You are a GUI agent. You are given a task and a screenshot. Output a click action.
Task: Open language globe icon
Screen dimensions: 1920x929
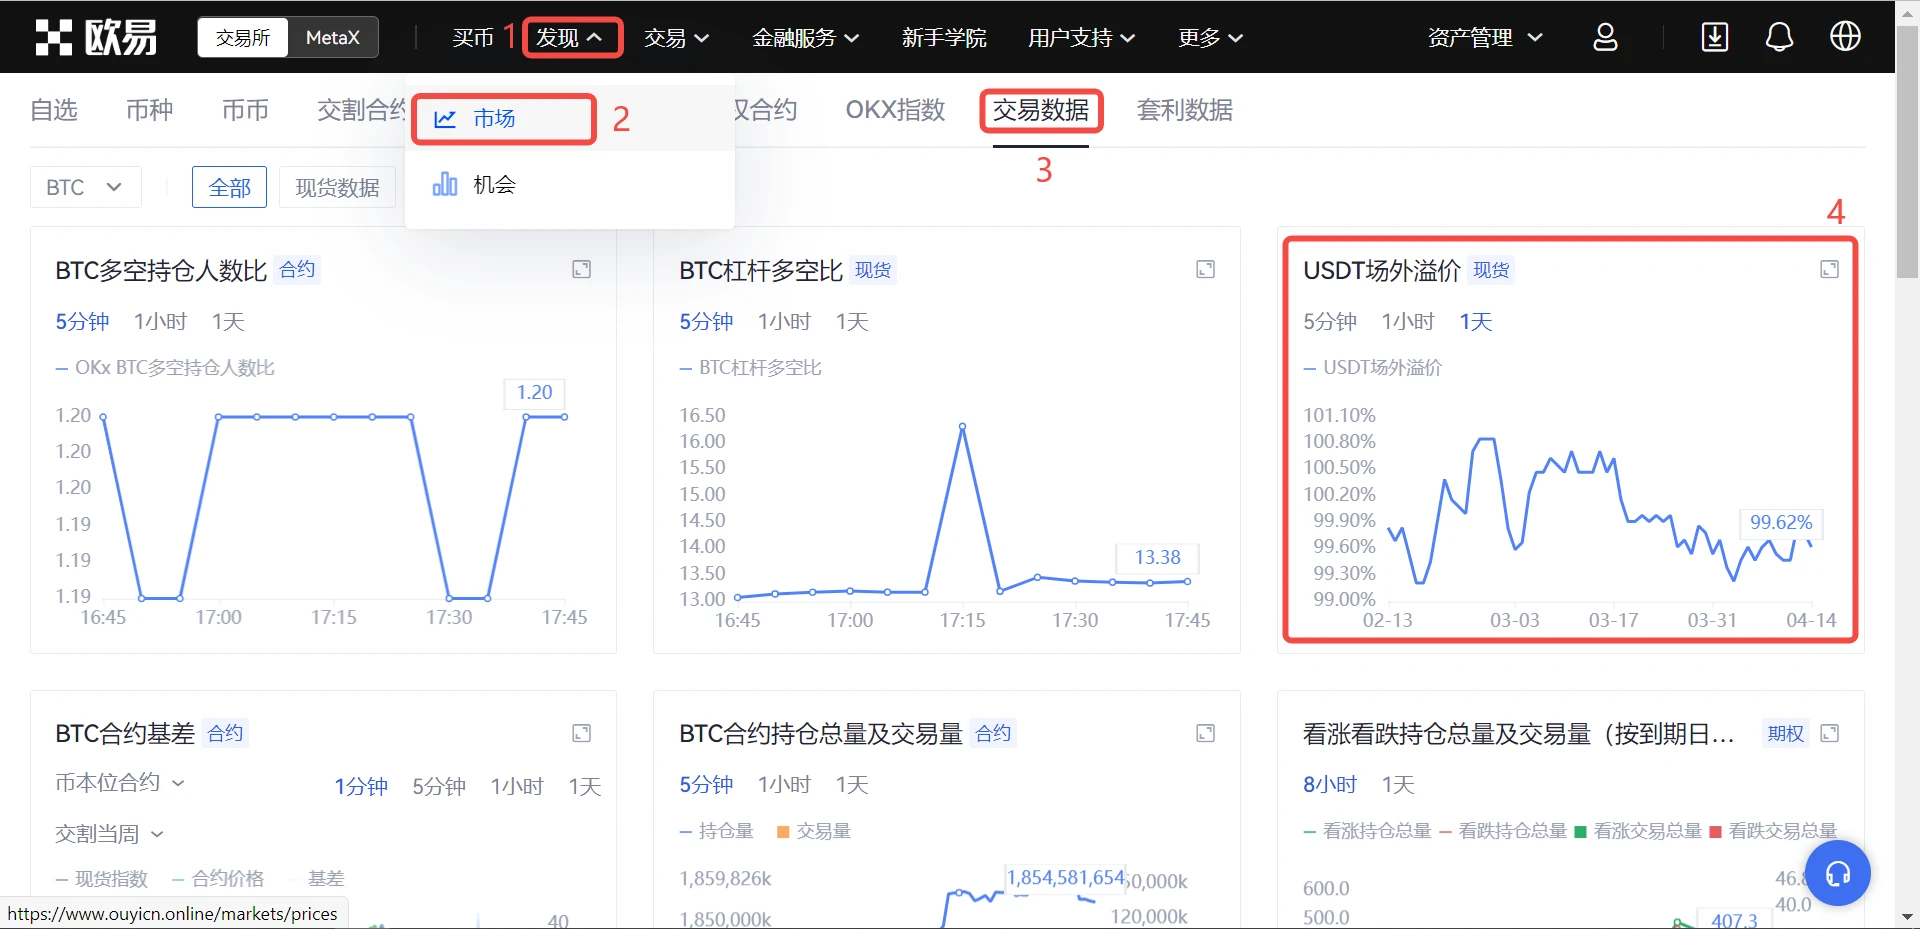click(1845, 37)
